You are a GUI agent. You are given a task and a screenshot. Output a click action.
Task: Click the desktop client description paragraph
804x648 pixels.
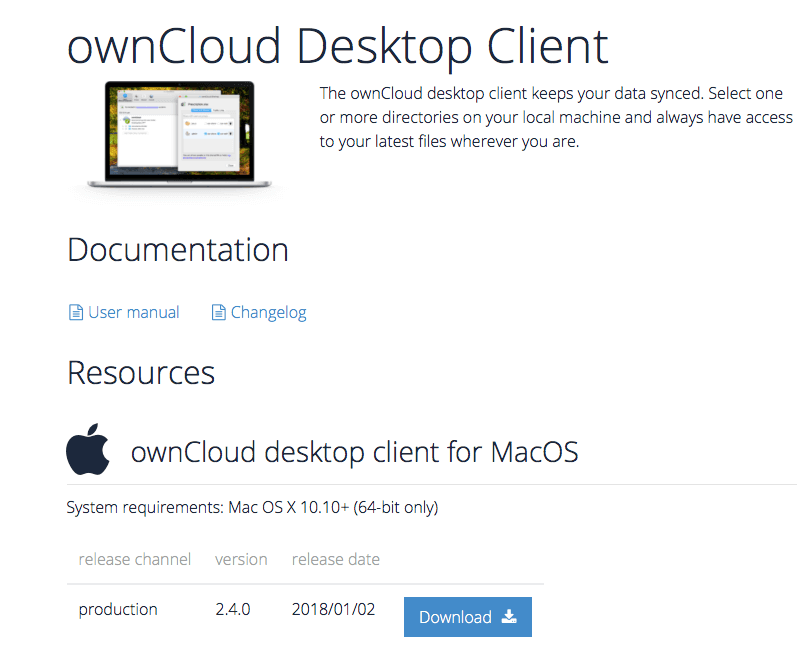pos(556,117)
